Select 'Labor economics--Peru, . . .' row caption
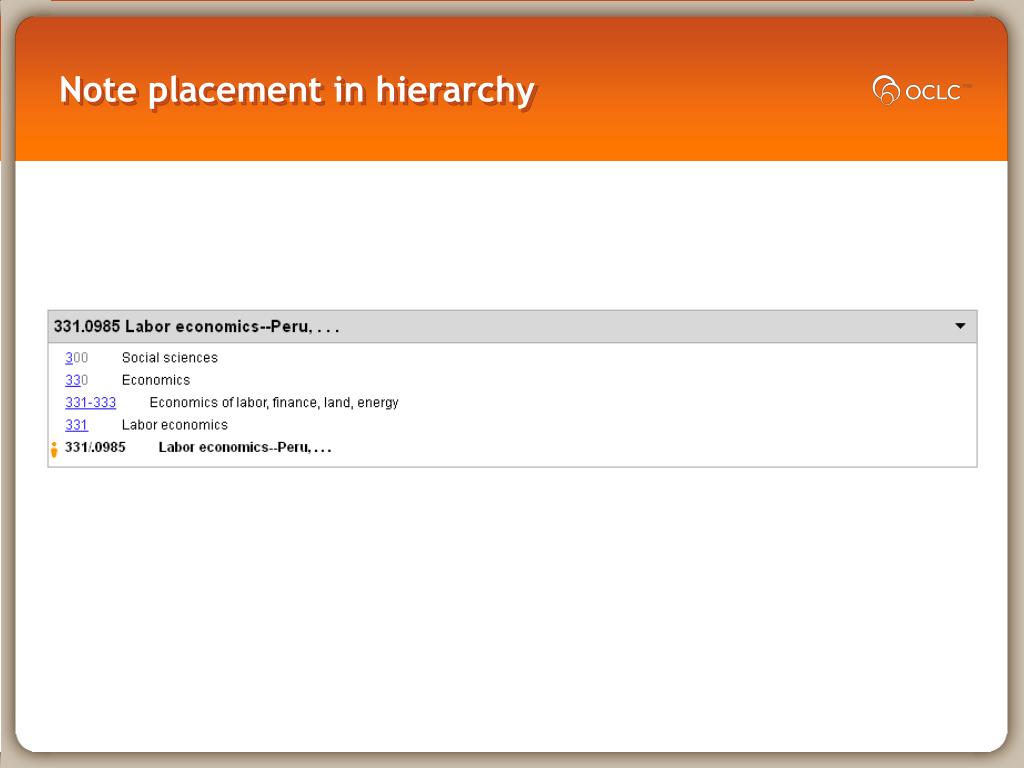Image resolution: width=1024 pixels, height=768 pixels. [x=245, y=447]
